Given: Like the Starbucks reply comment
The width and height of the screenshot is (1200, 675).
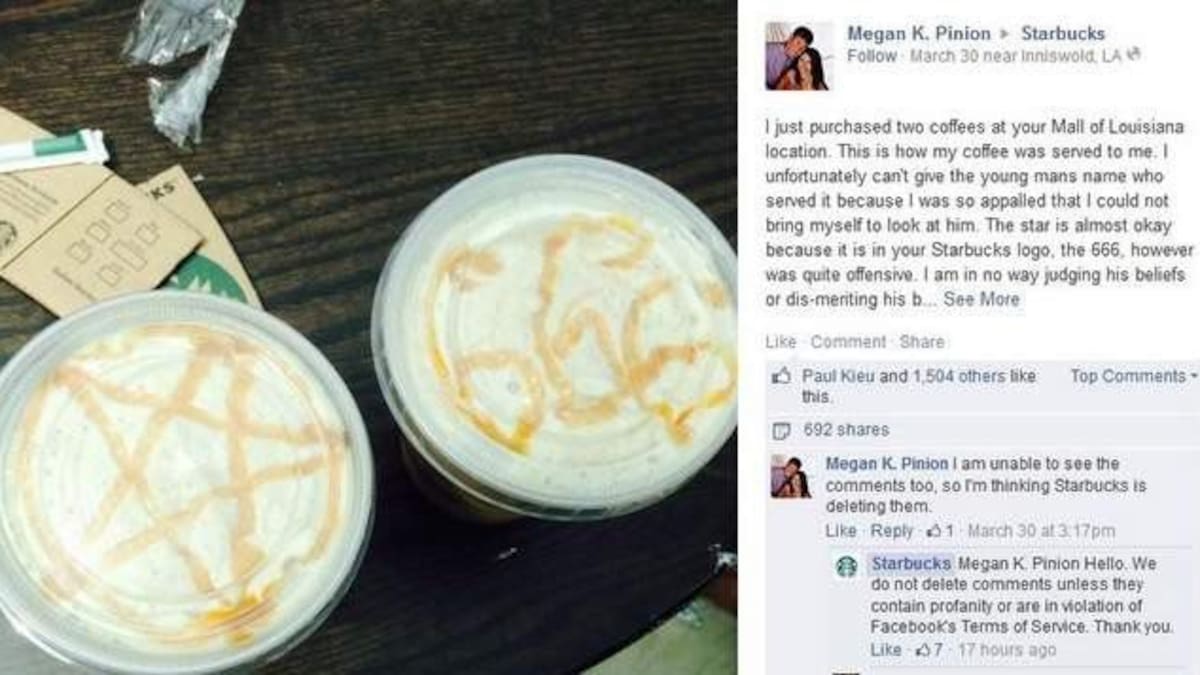Looking at the screenshot, I should 885,650.
